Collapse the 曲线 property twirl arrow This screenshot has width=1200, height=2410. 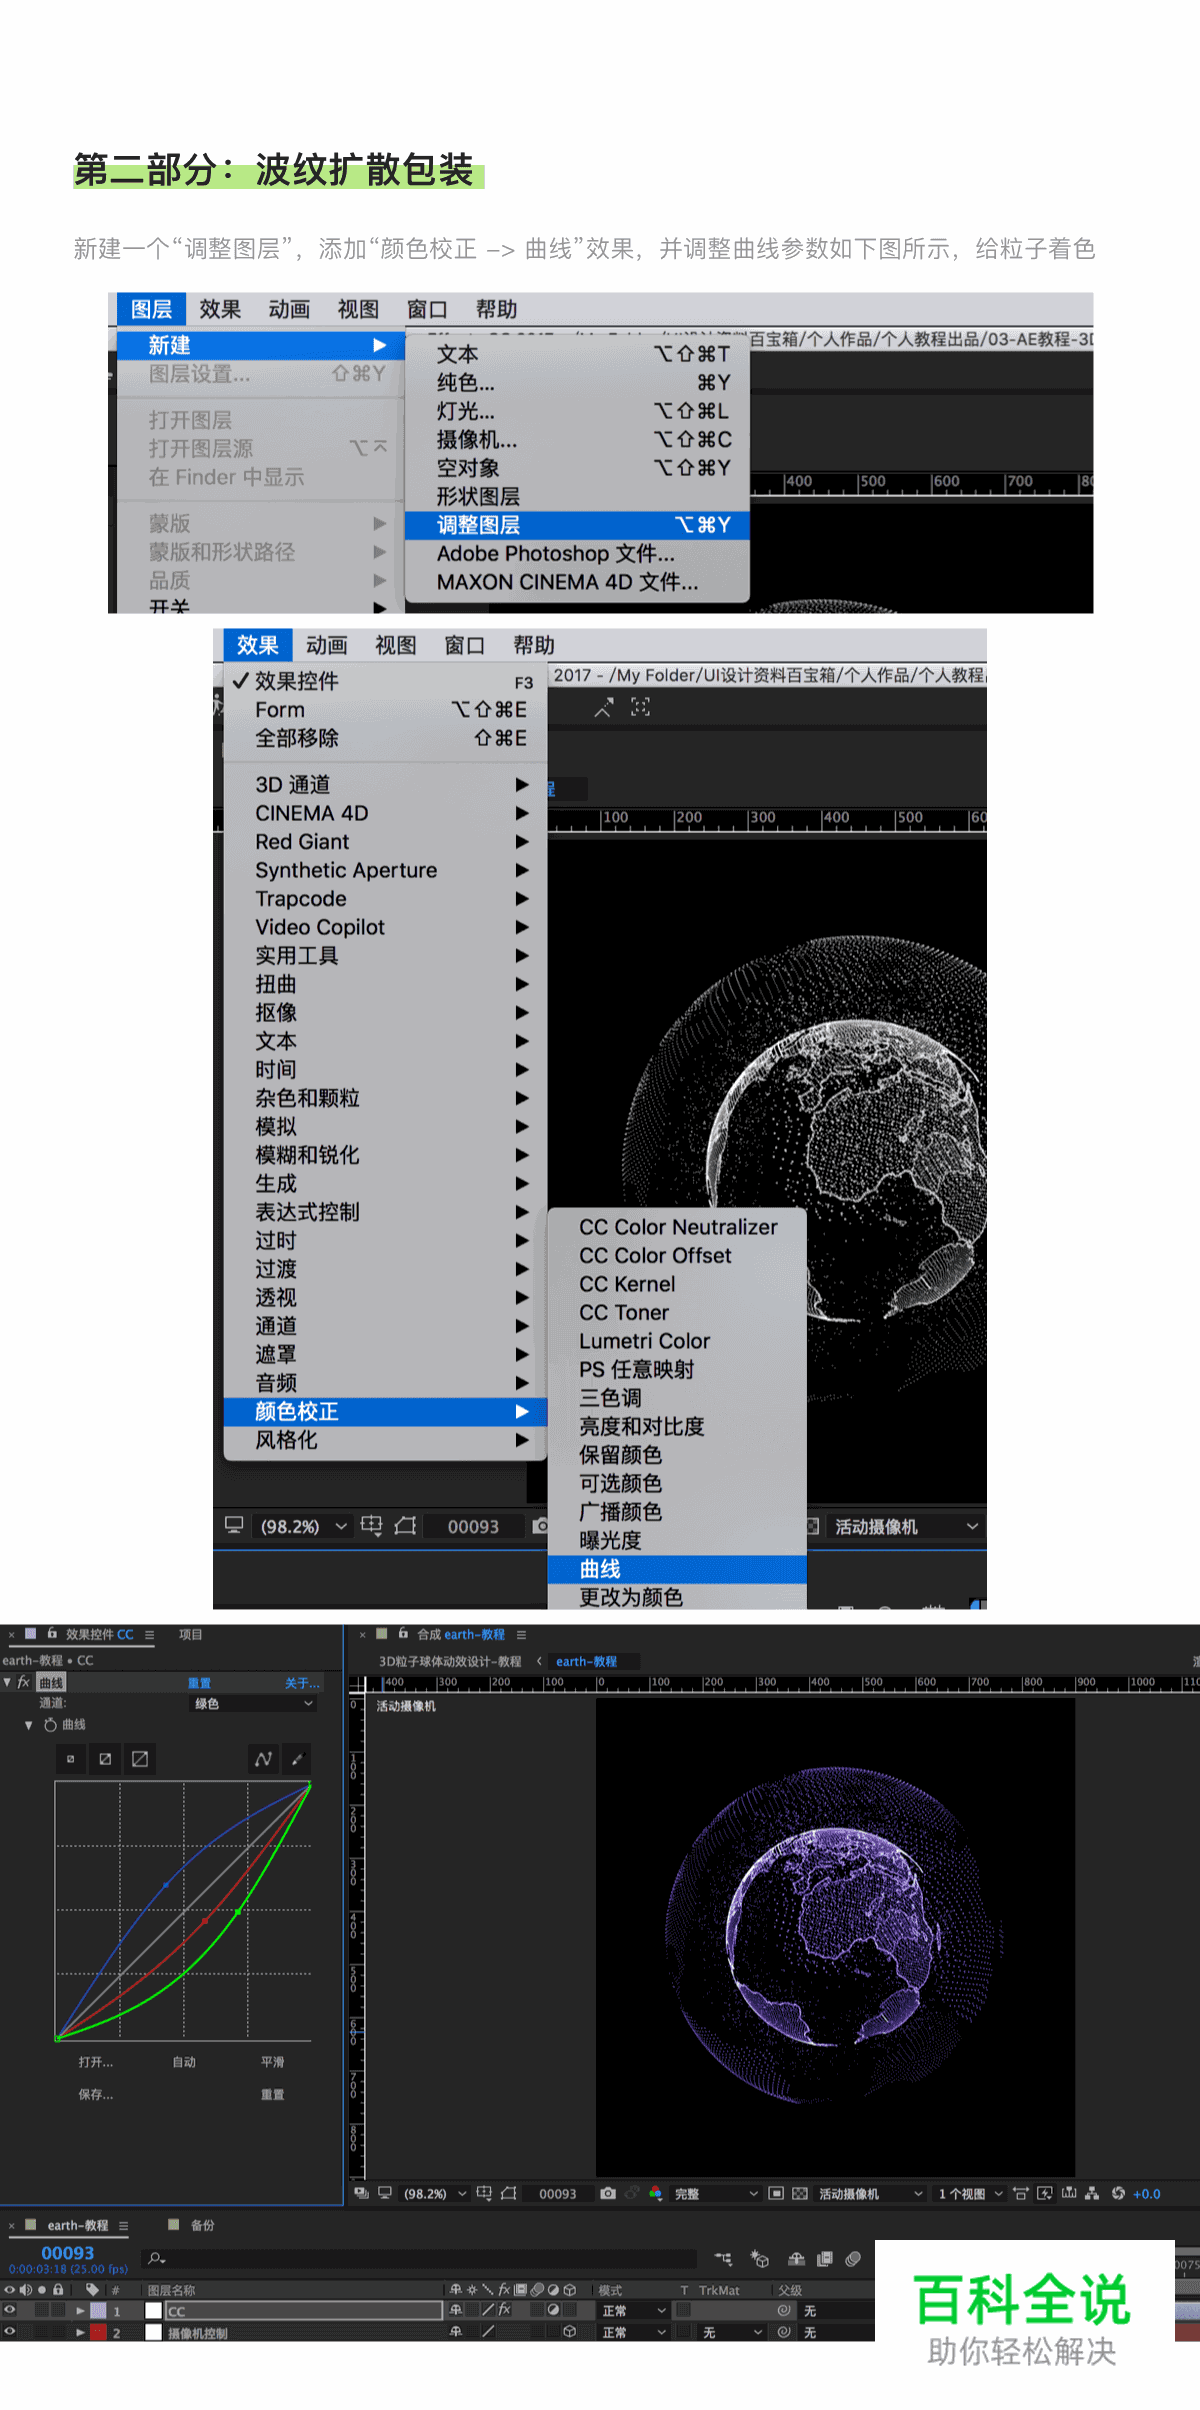29,1725
